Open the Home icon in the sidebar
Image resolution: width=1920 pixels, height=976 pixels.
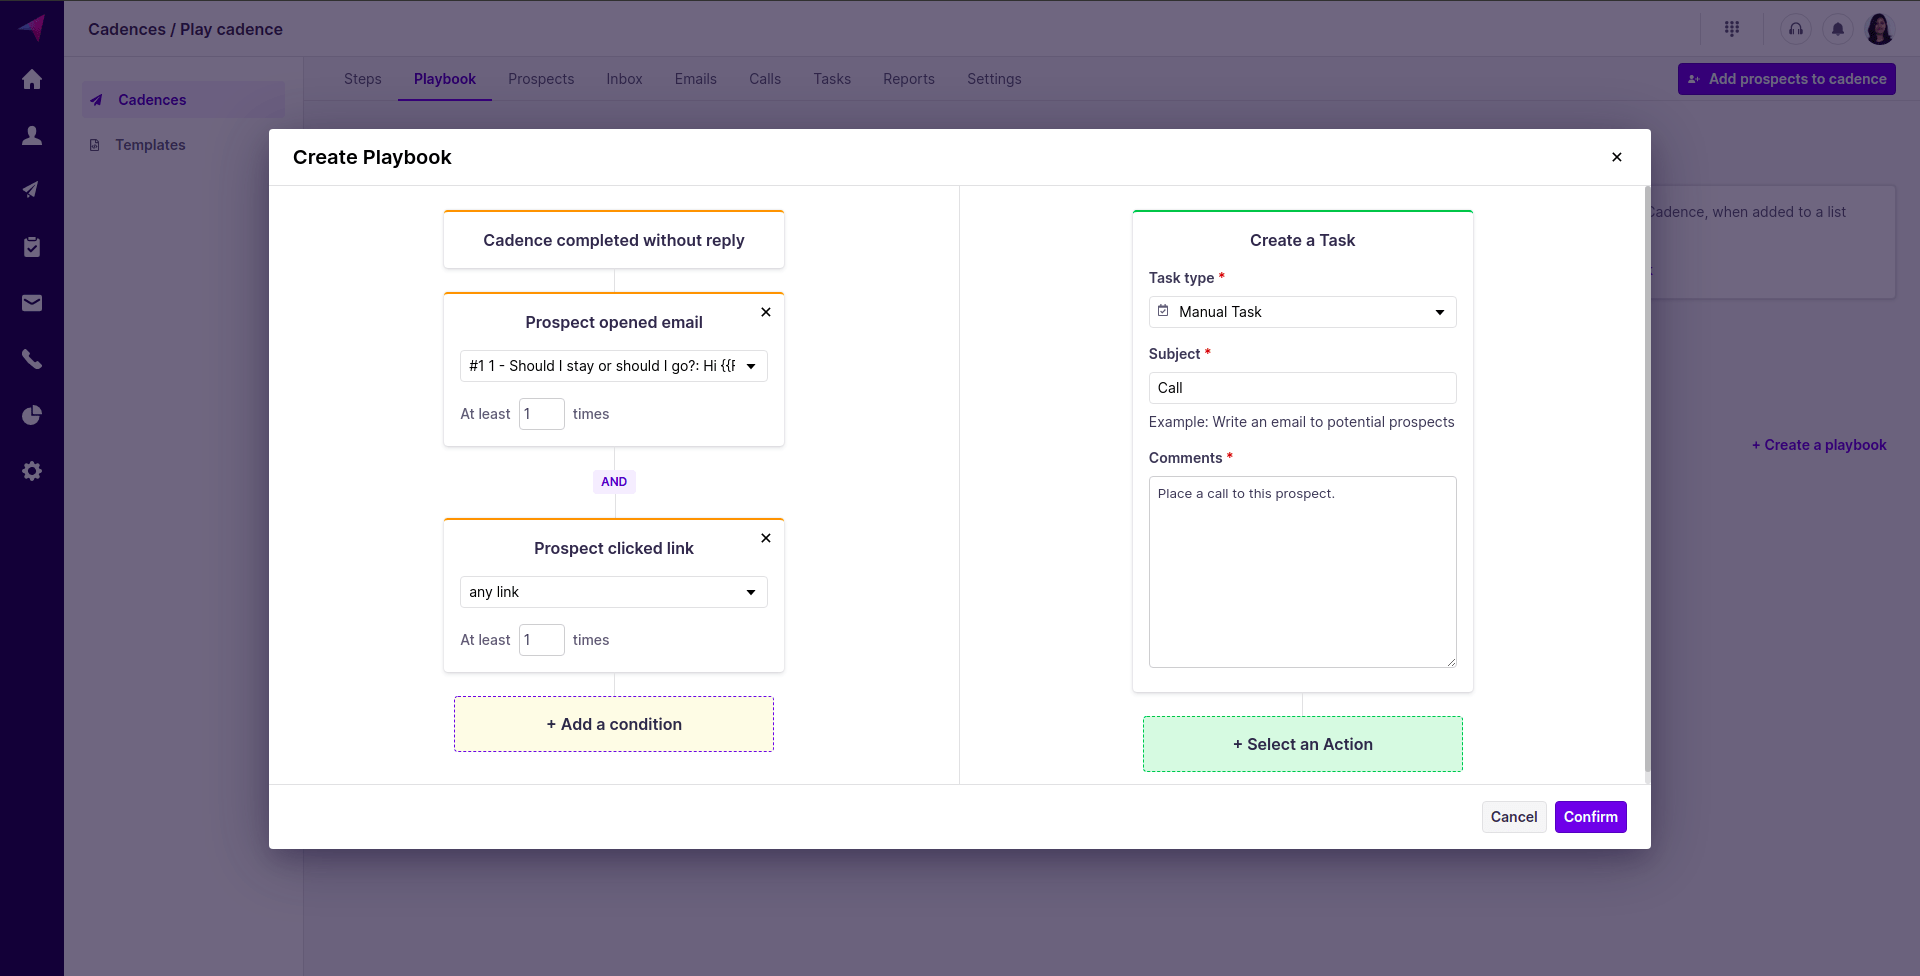(32, 79)
